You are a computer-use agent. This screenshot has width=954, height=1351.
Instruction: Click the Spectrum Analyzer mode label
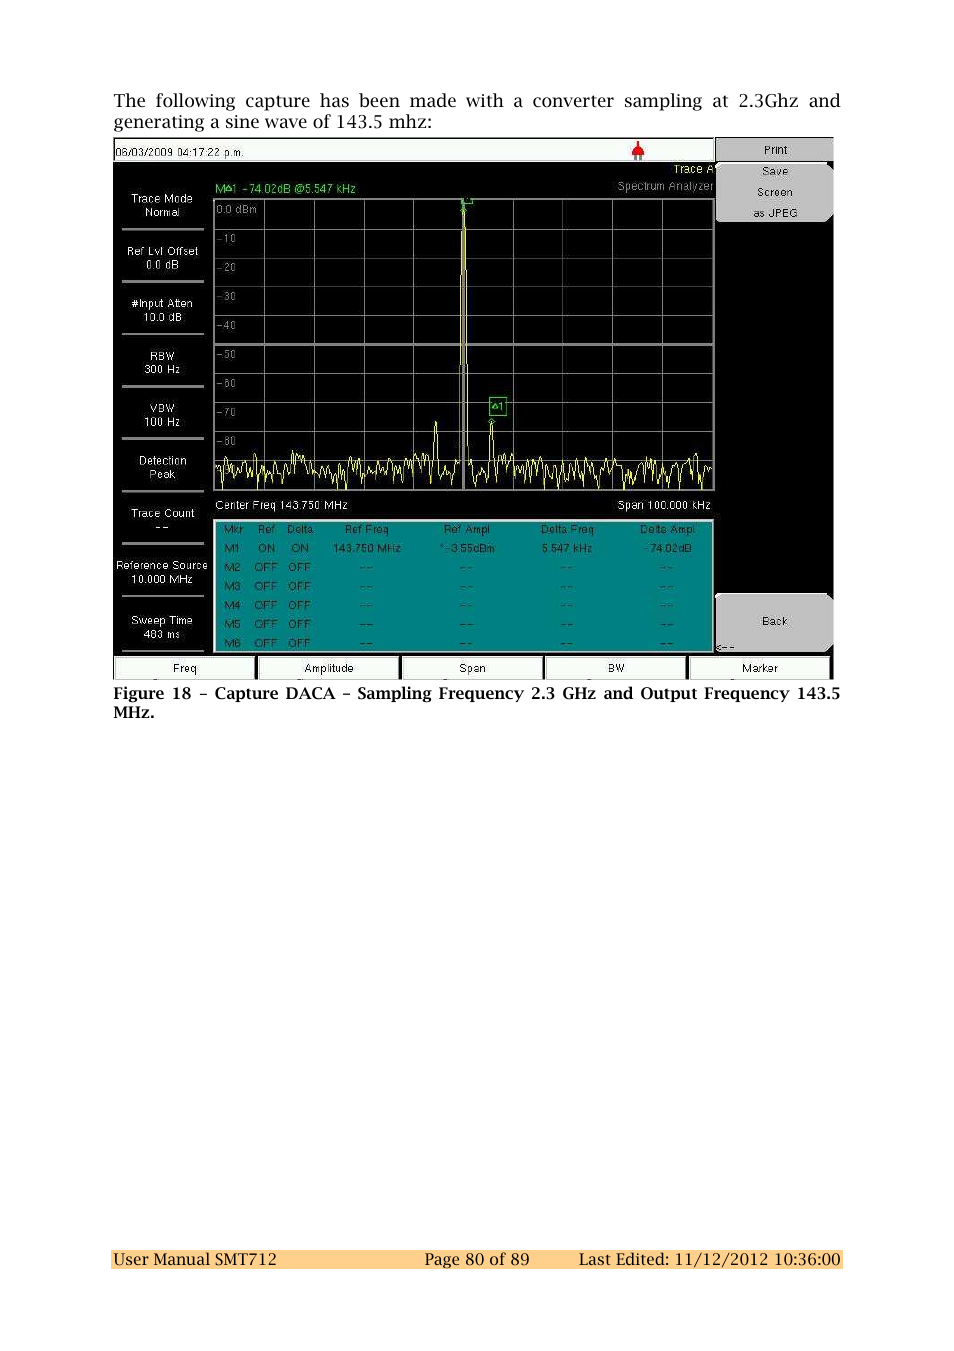(x=665, y=186)
